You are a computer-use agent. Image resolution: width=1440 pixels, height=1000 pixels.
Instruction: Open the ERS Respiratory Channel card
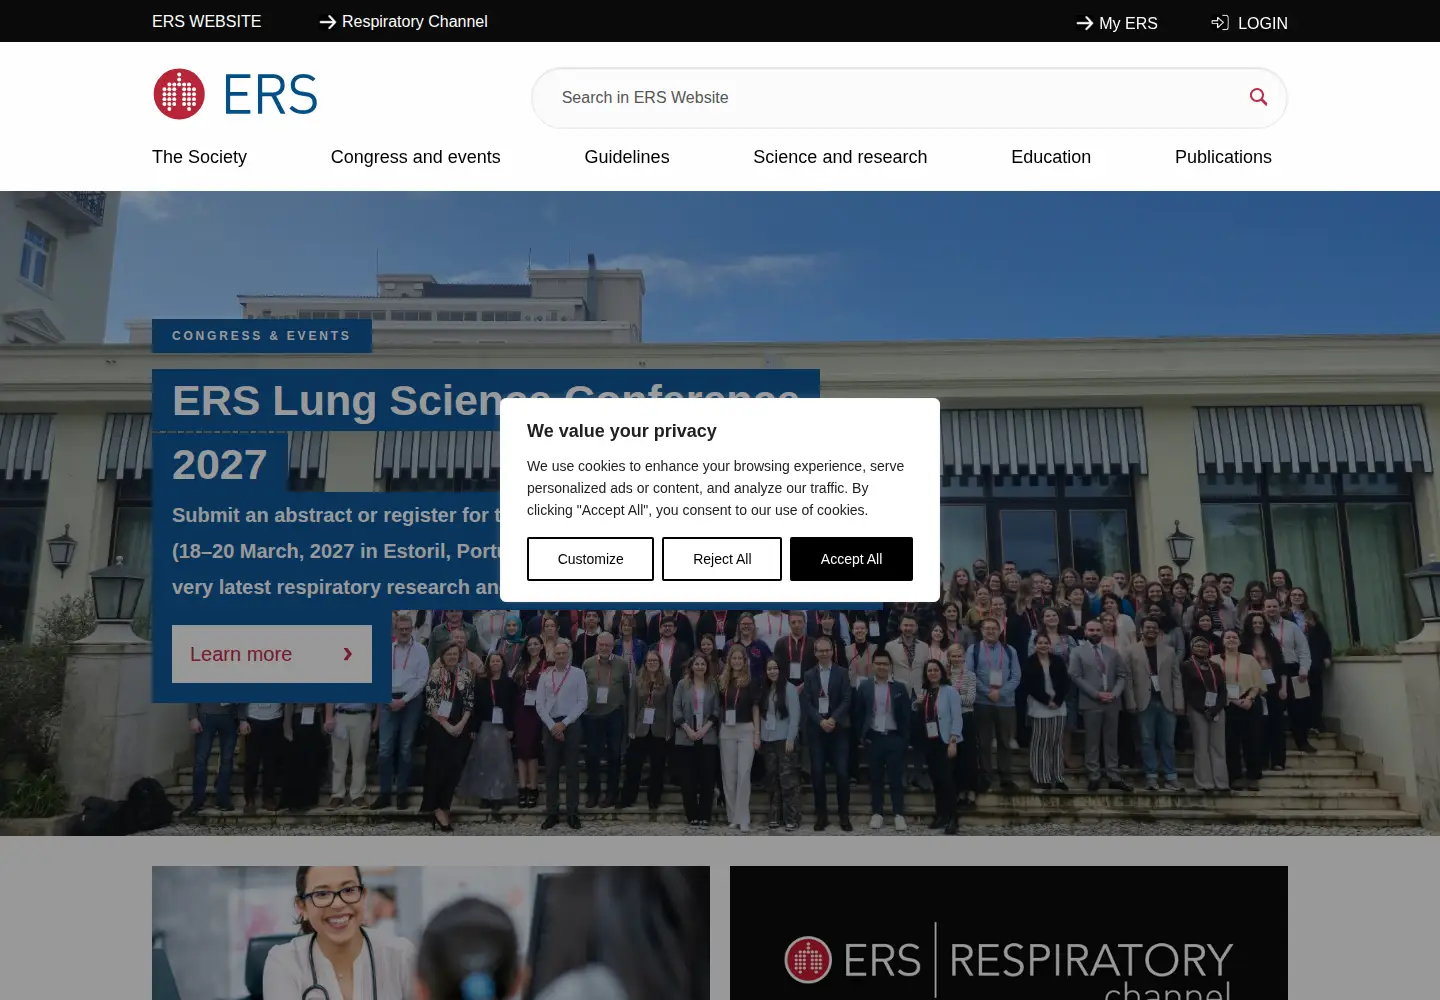click(1009, 933)
